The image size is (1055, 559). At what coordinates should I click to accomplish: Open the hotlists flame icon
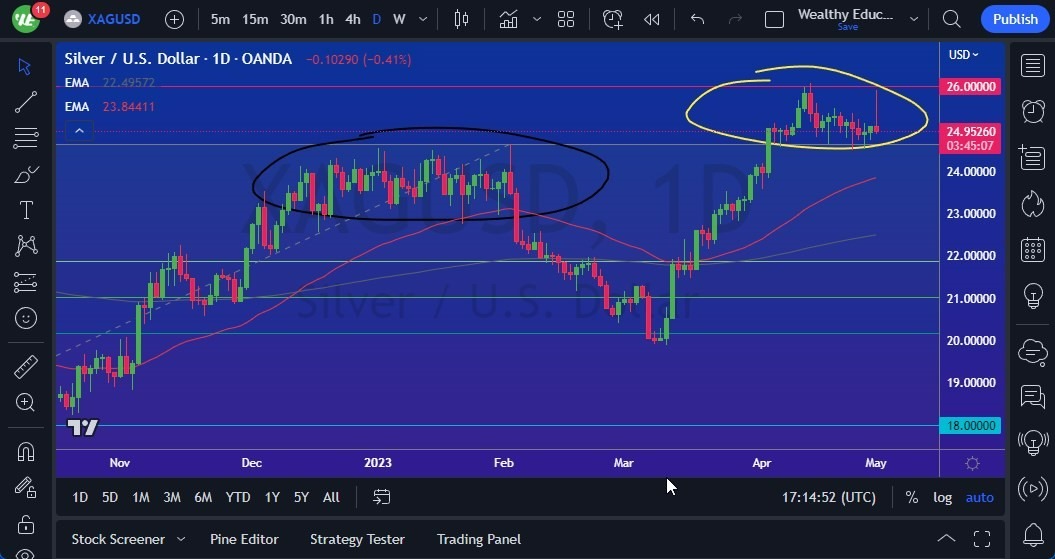[1032, 203]
